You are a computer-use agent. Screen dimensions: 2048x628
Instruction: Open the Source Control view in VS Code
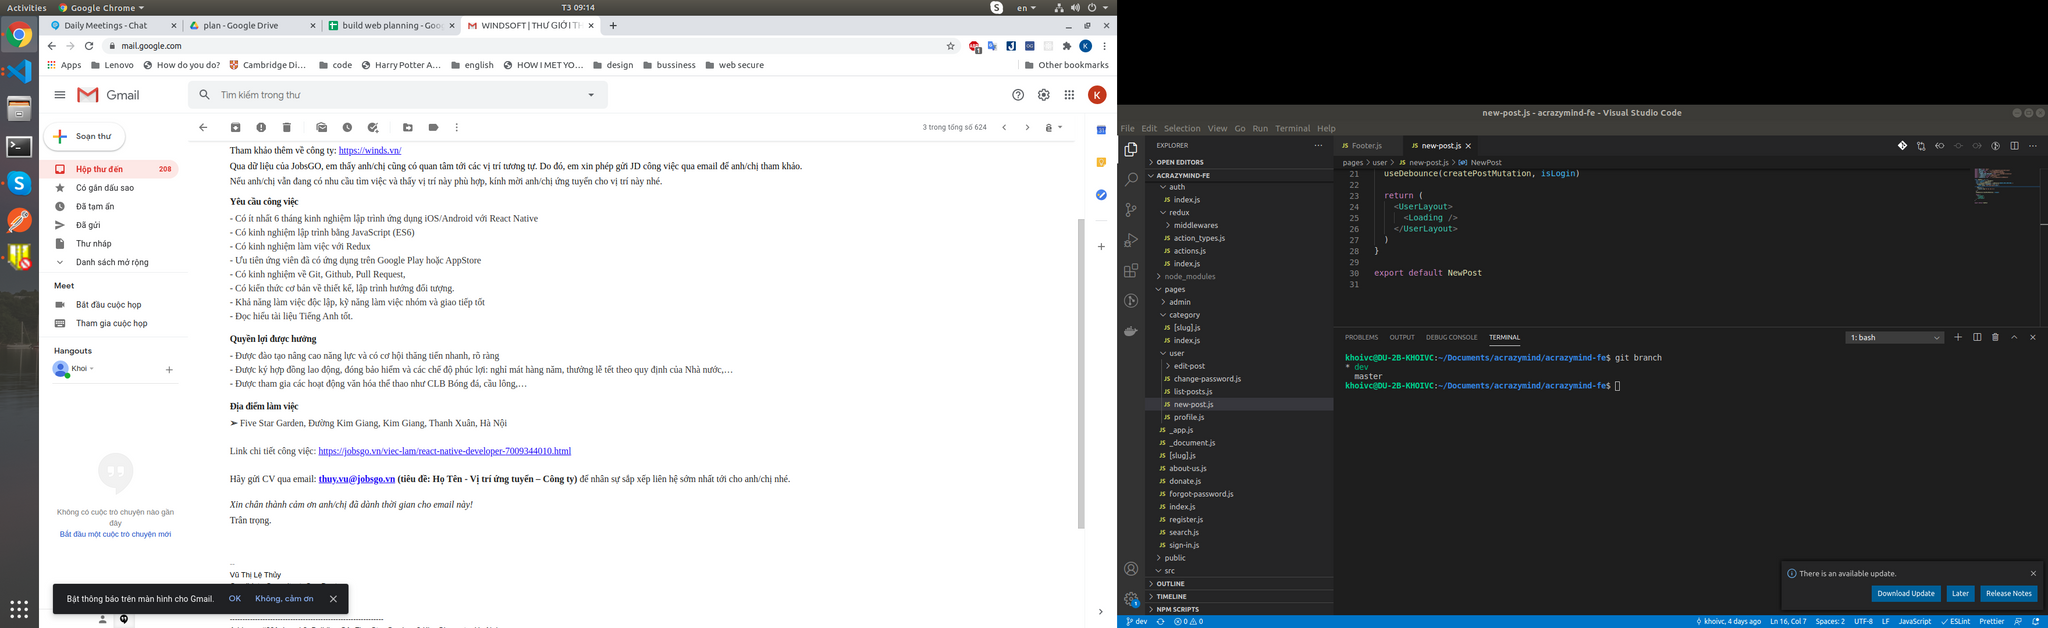point(1131,210)
